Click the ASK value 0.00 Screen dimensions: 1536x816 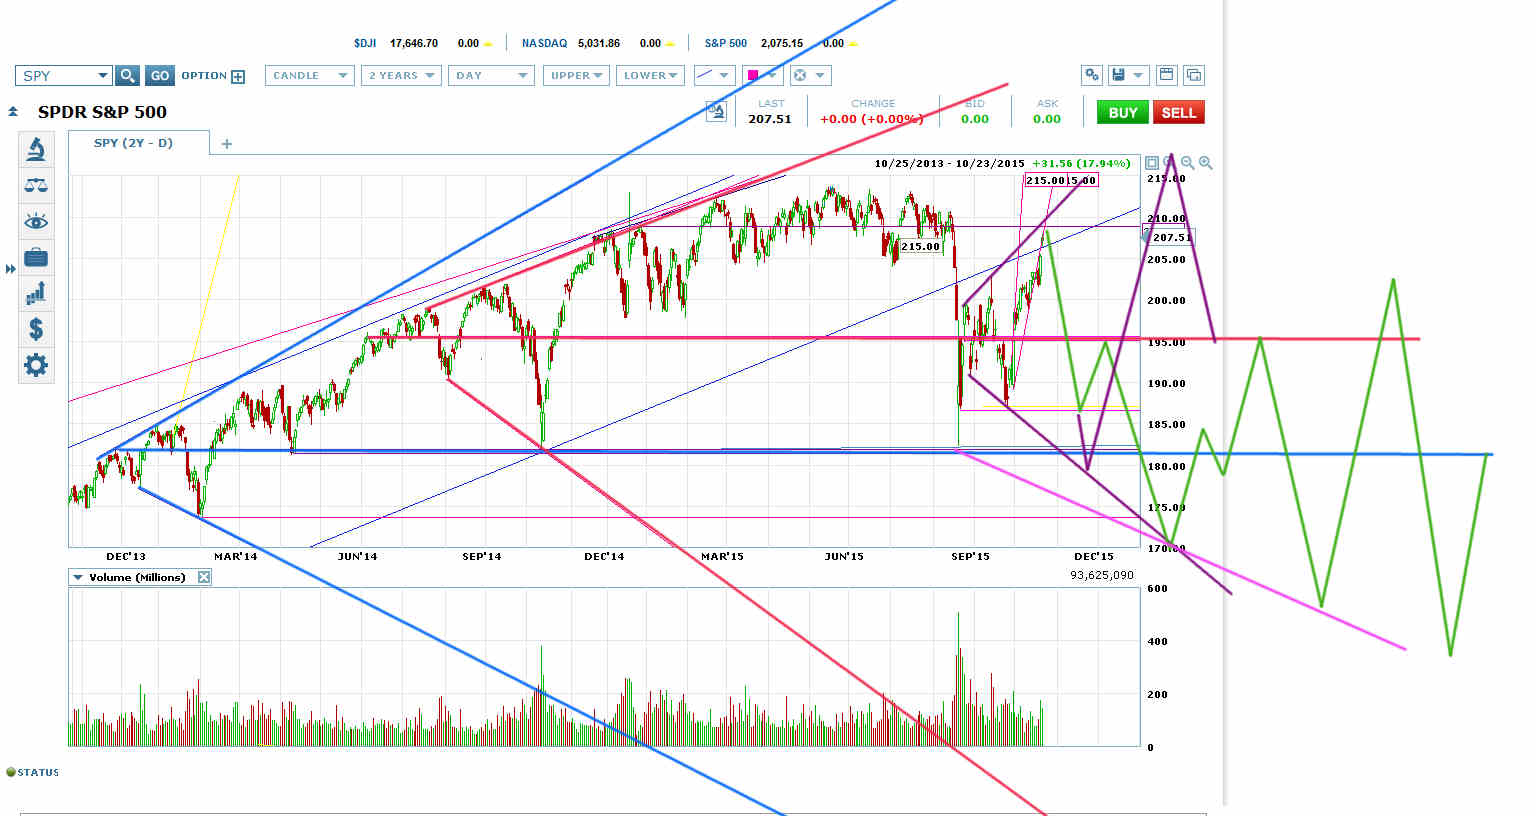point(1047,119)
